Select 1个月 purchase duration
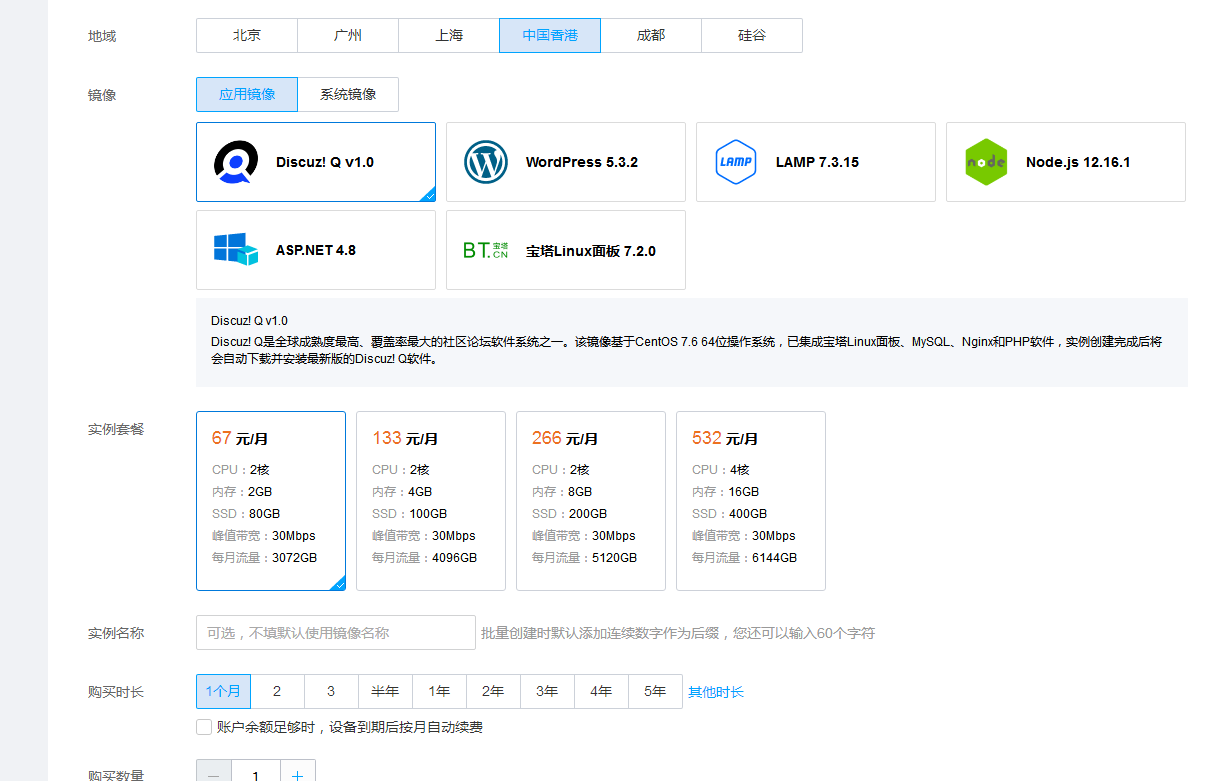The height and width of the screenshot is (781, 1228). click(223, 691)
